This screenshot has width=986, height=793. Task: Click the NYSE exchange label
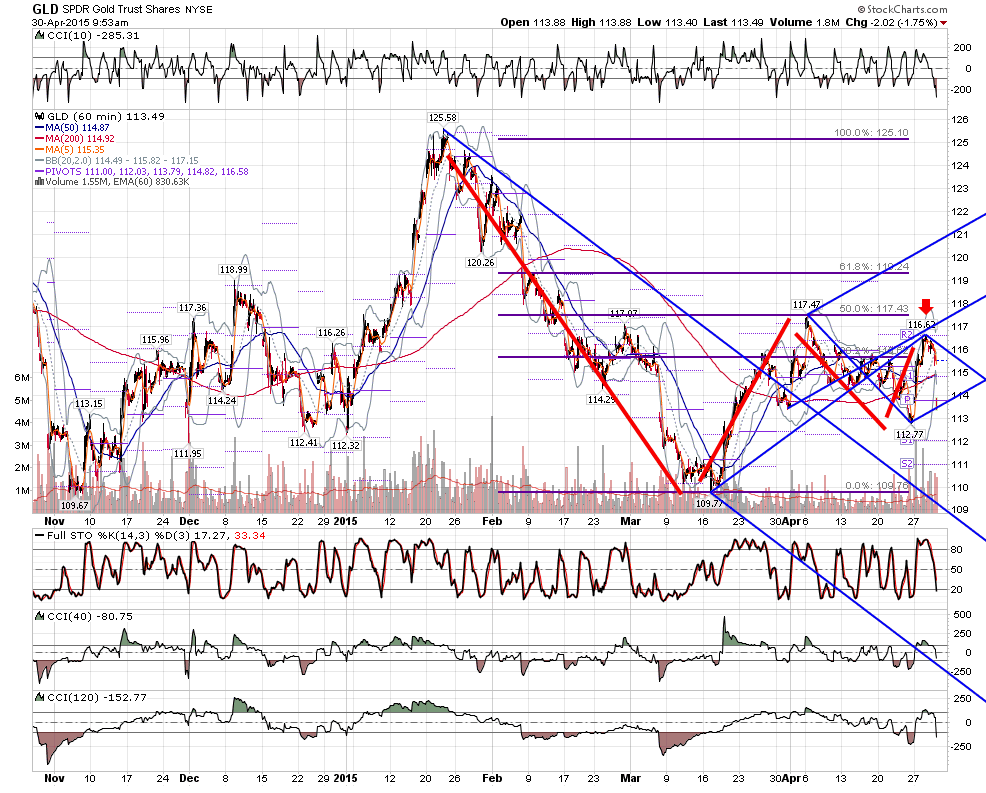199,9
